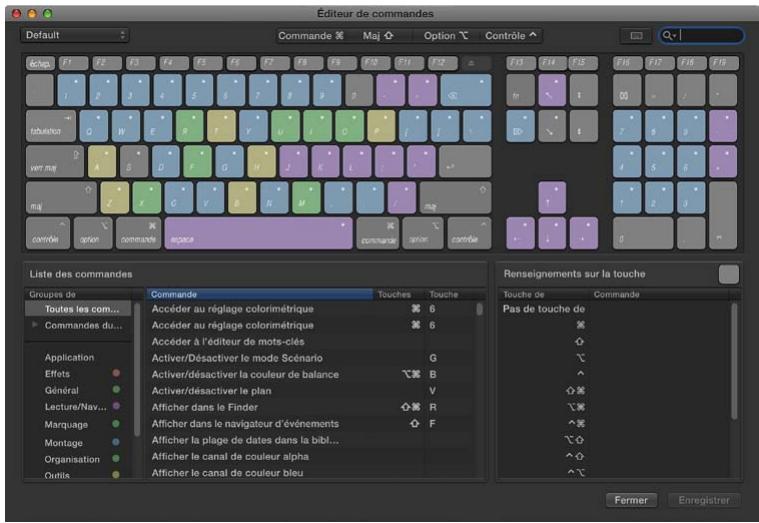Select the F12 function key

443,63
